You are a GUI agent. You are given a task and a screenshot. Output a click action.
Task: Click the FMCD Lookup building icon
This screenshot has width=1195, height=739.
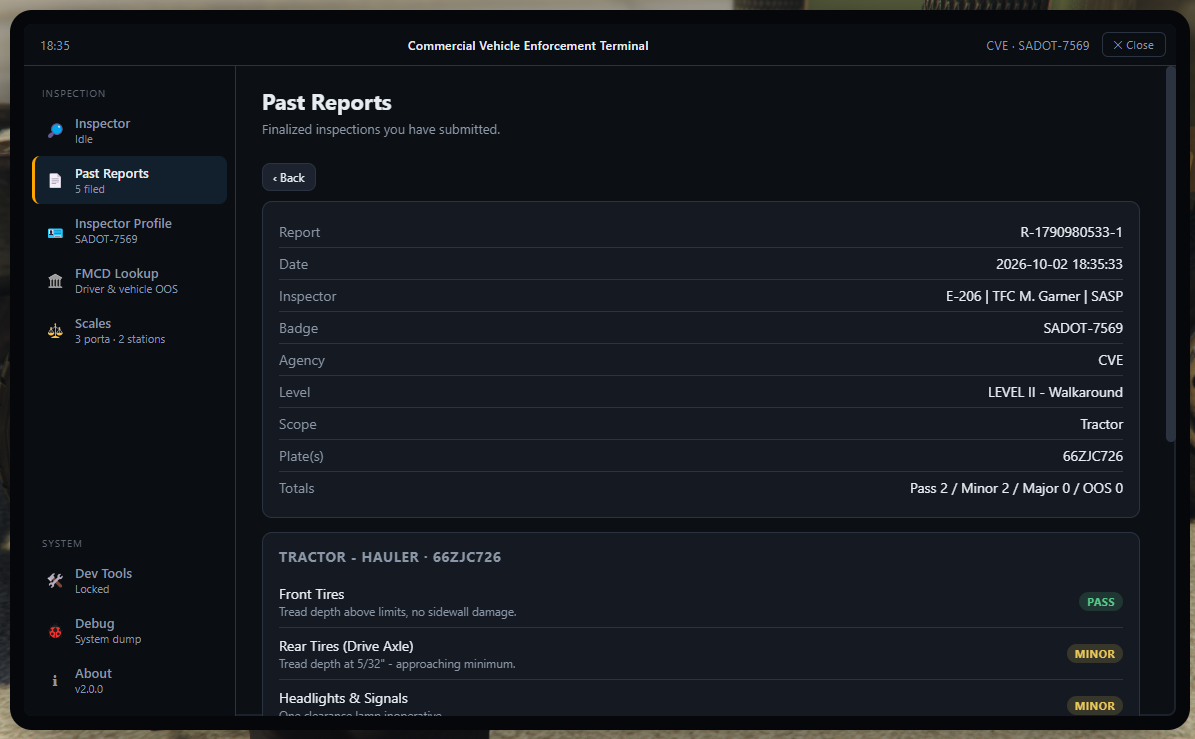point(55,281)
